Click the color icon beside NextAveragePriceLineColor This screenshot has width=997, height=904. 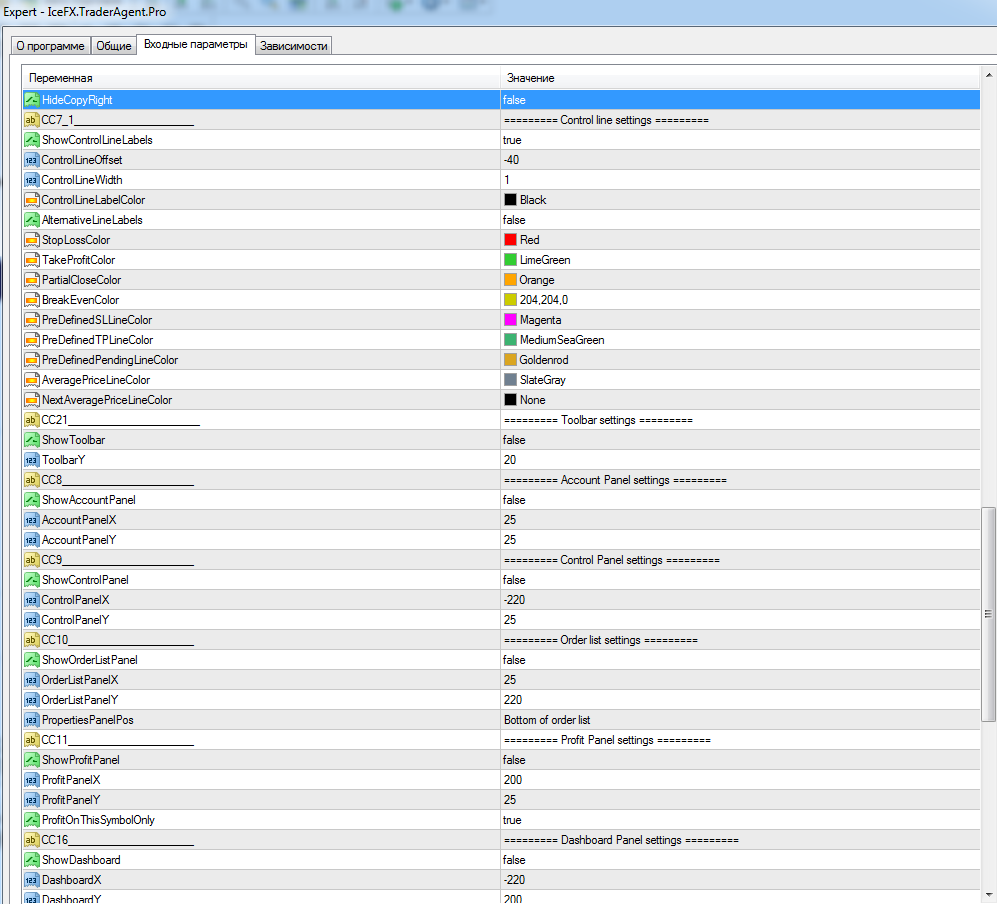click(x=31, y=400)
